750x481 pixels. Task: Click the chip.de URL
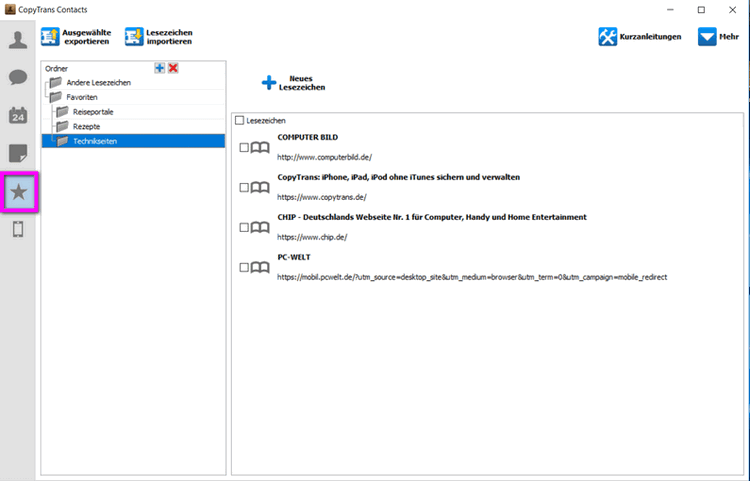click(312, 237)
